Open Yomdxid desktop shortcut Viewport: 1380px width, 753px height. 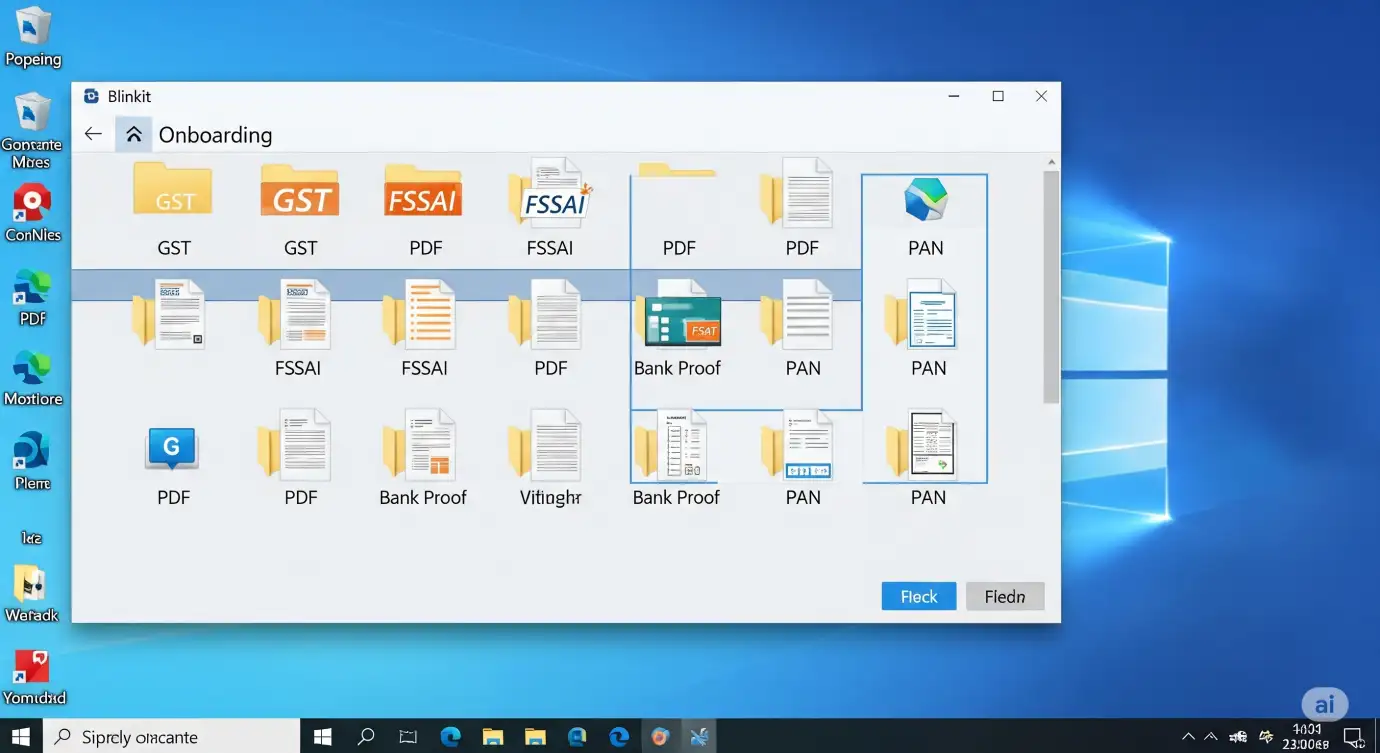[31, 667]
